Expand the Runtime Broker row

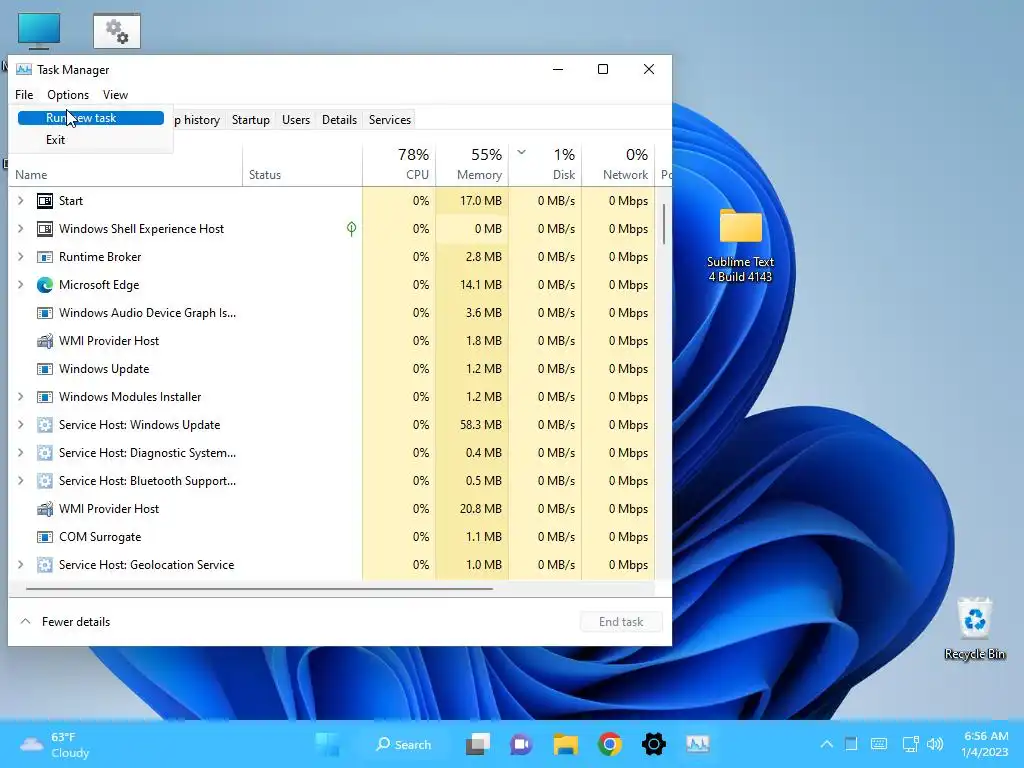[20, 257]
